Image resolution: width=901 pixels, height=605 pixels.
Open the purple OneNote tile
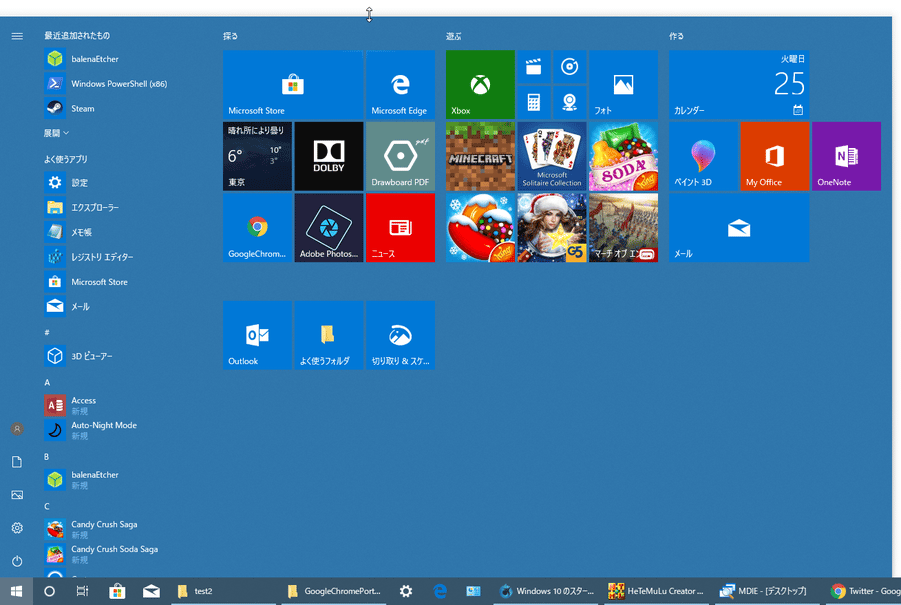click(846, 156)
